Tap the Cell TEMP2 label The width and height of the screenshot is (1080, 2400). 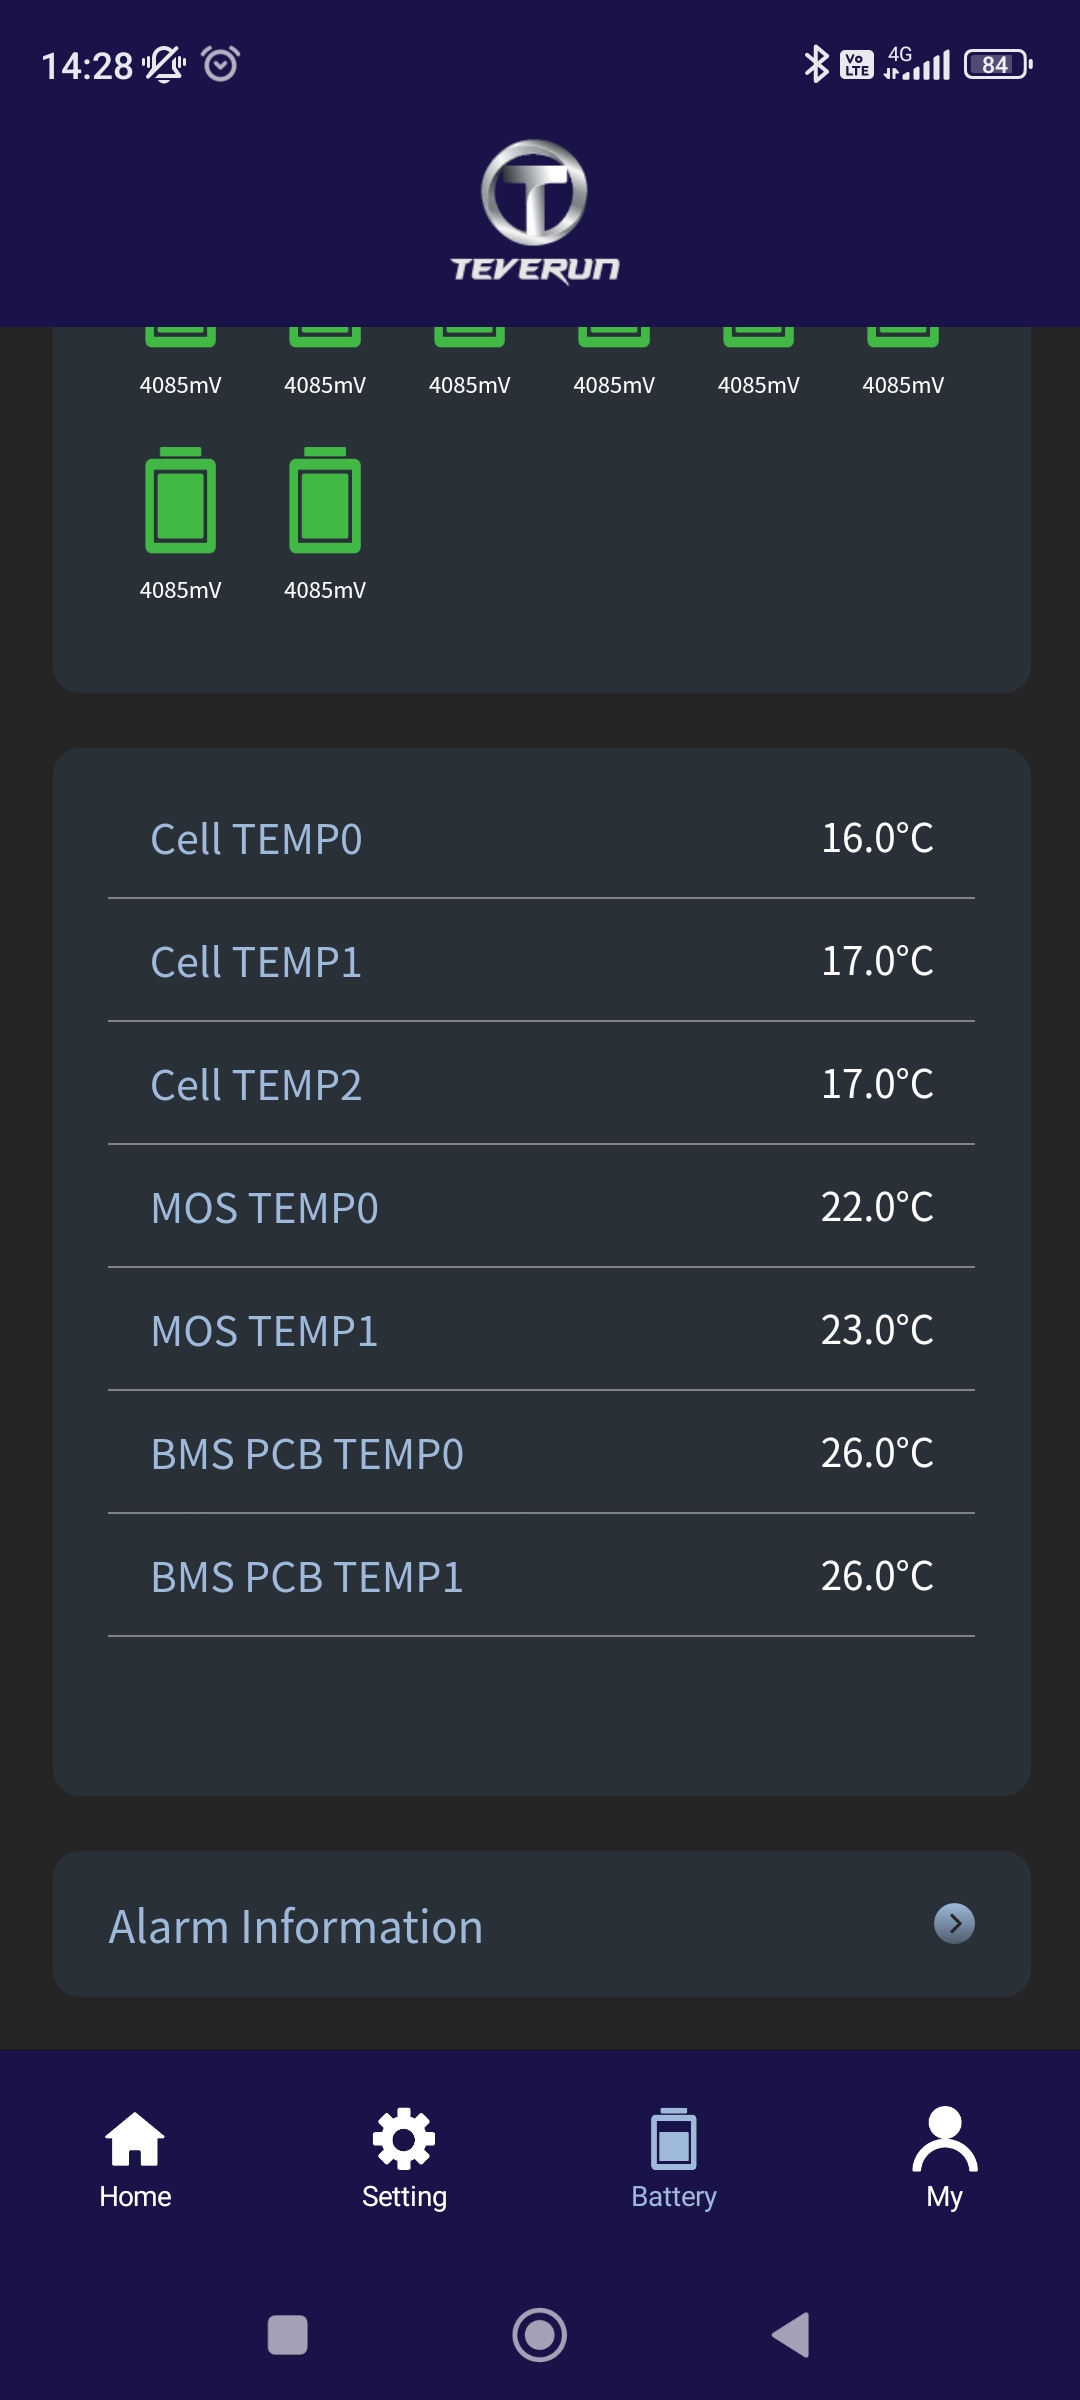pyautogui.click(x=256, y=1085)
